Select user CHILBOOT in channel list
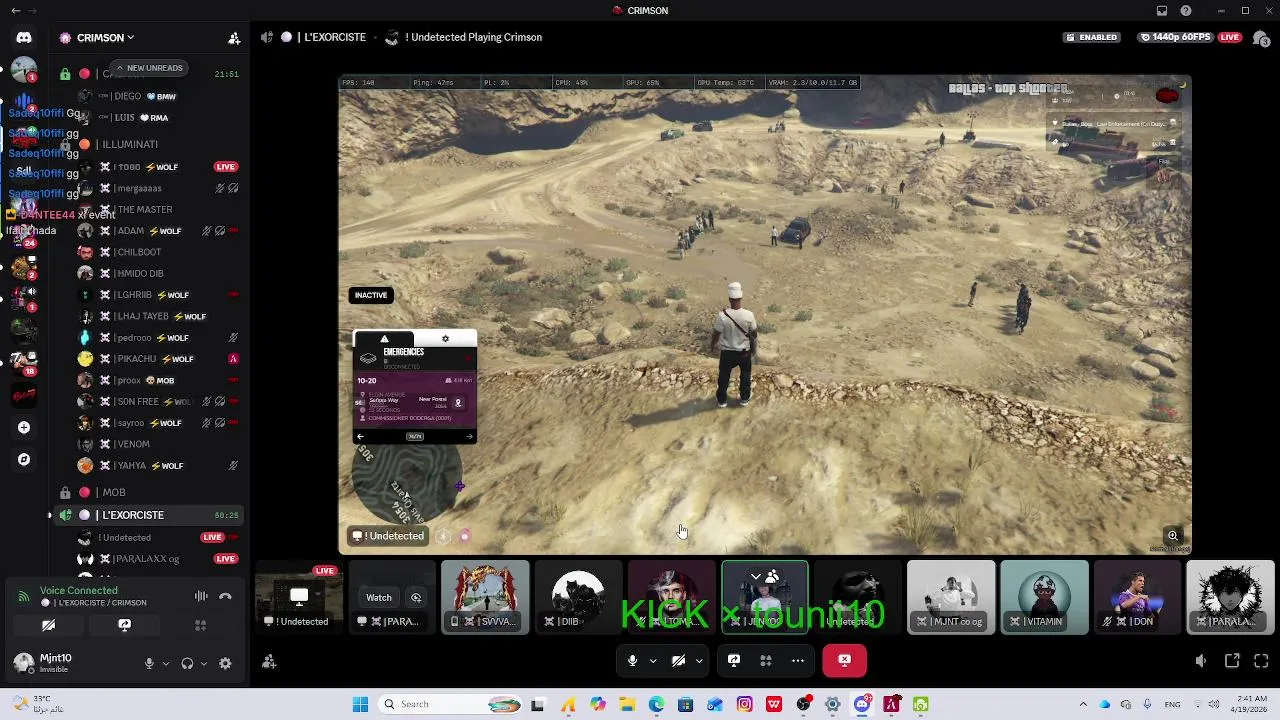Viewport: 1280px width, 720px height. 160,252
